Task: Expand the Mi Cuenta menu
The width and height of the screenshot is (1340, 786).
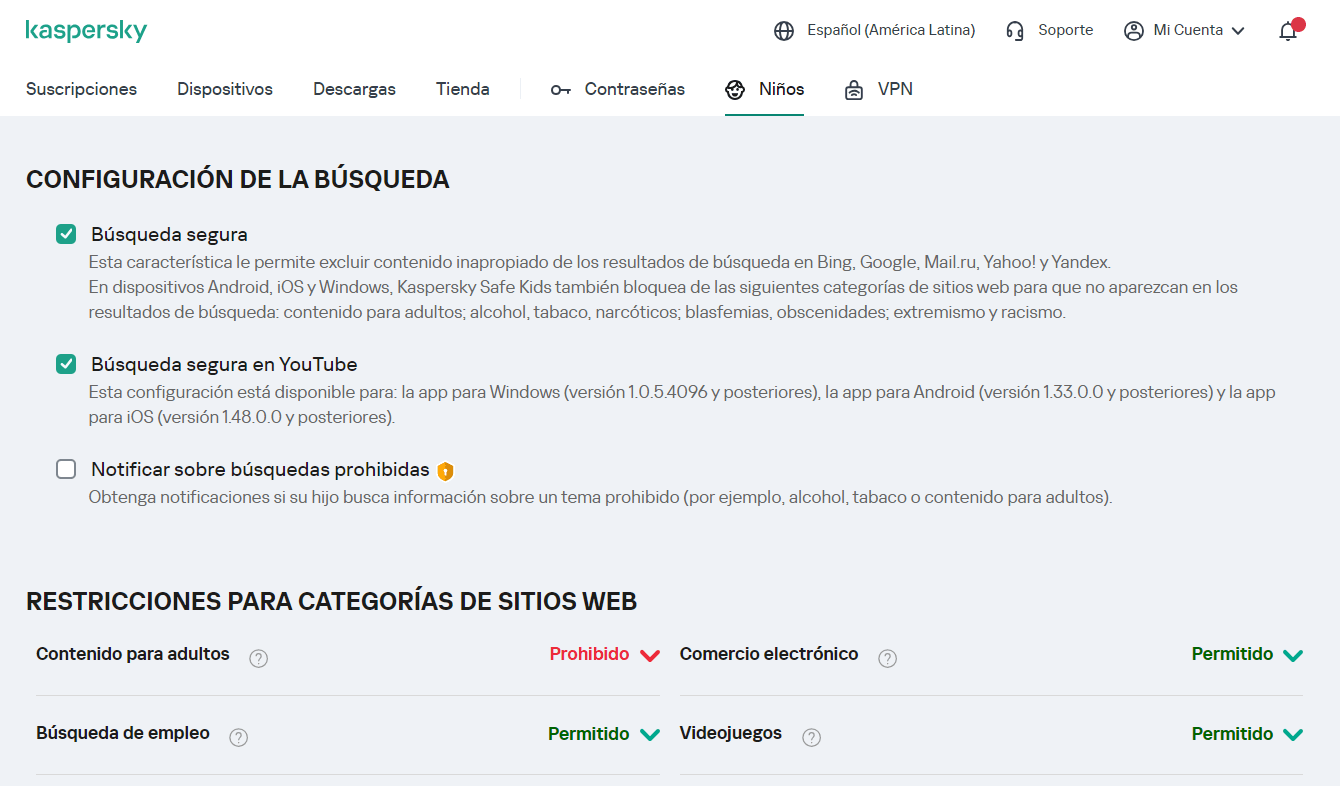Action: 1186,31
